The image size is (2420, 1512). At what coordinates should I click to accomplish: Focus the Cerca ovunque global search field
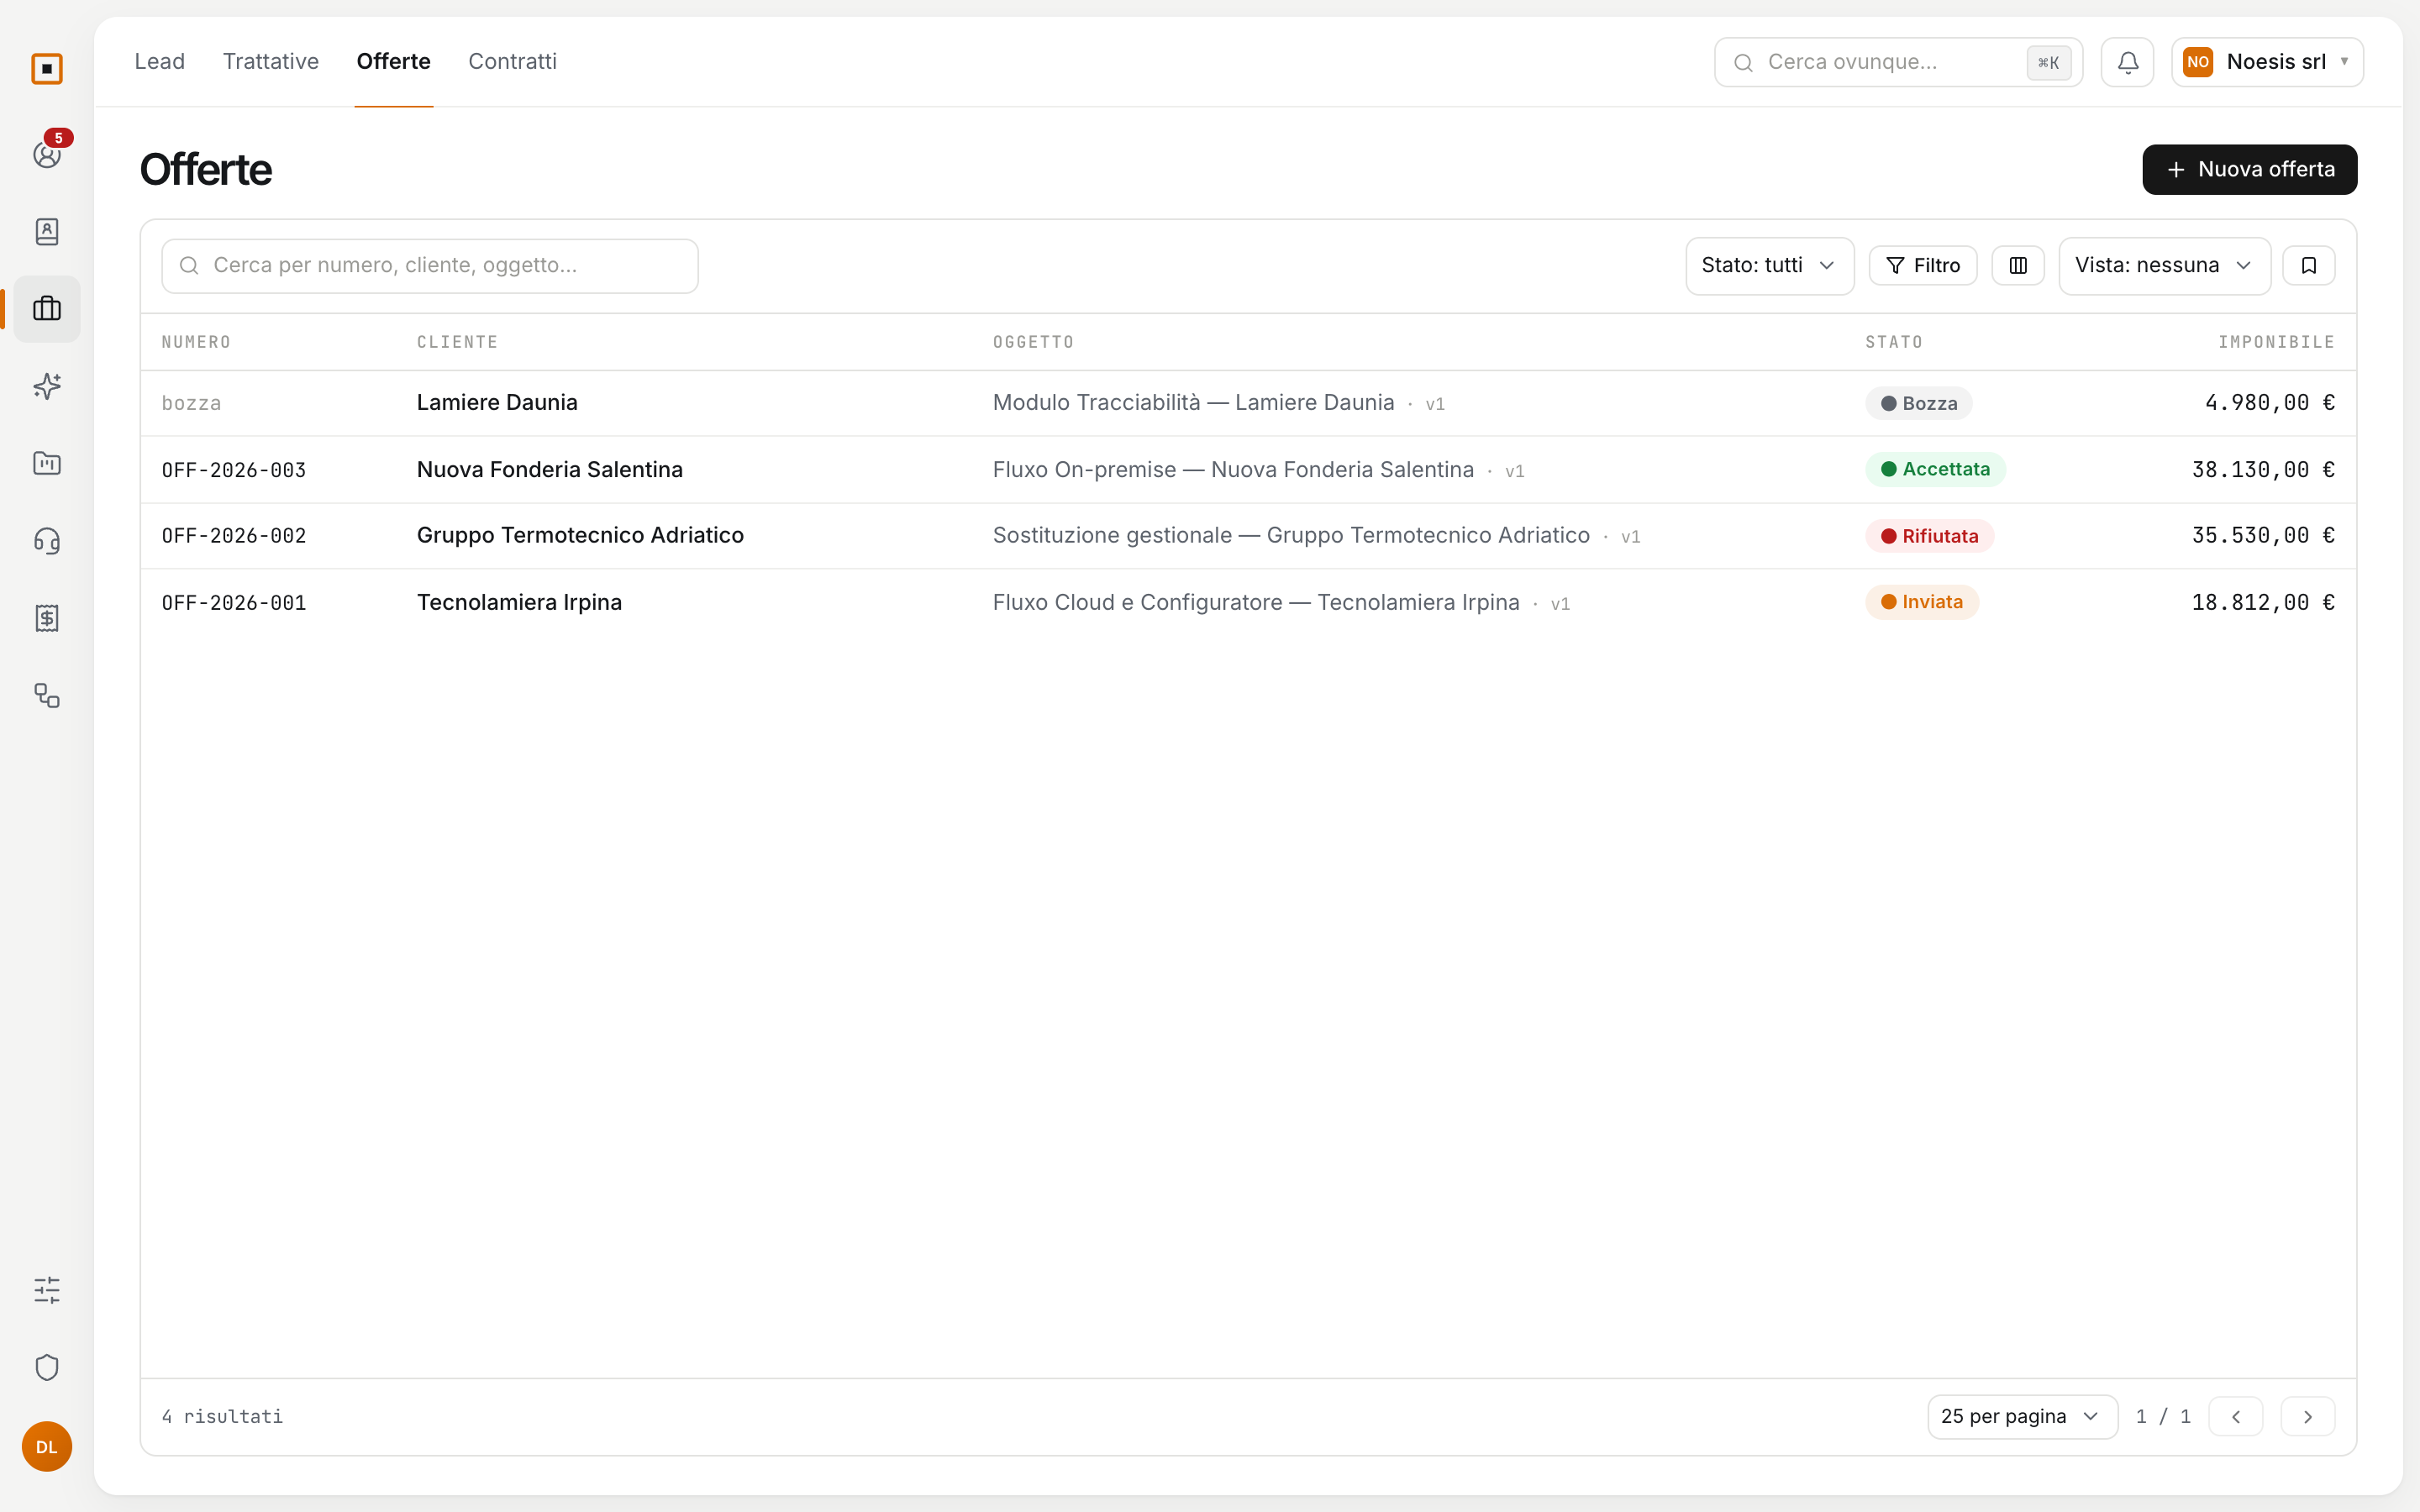pos(1898,62)
